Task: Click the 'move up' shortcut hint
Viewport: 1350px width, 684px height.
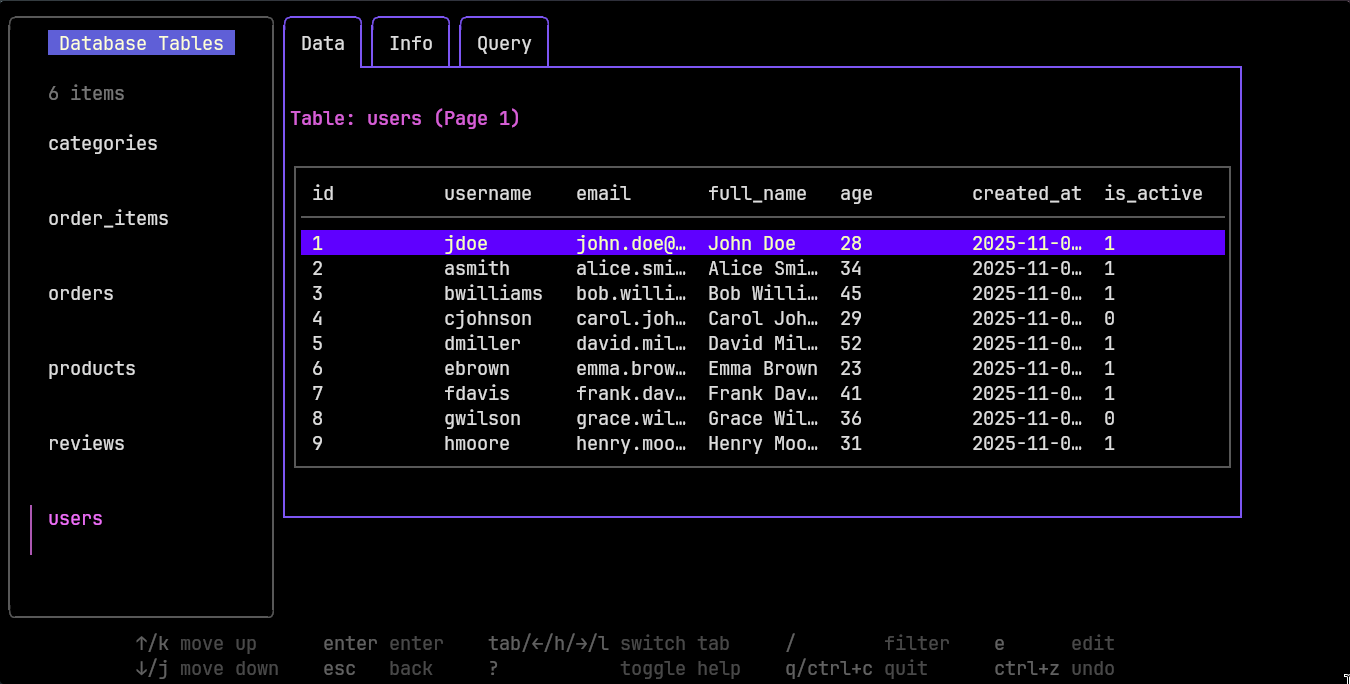Action: coord(218,643)
